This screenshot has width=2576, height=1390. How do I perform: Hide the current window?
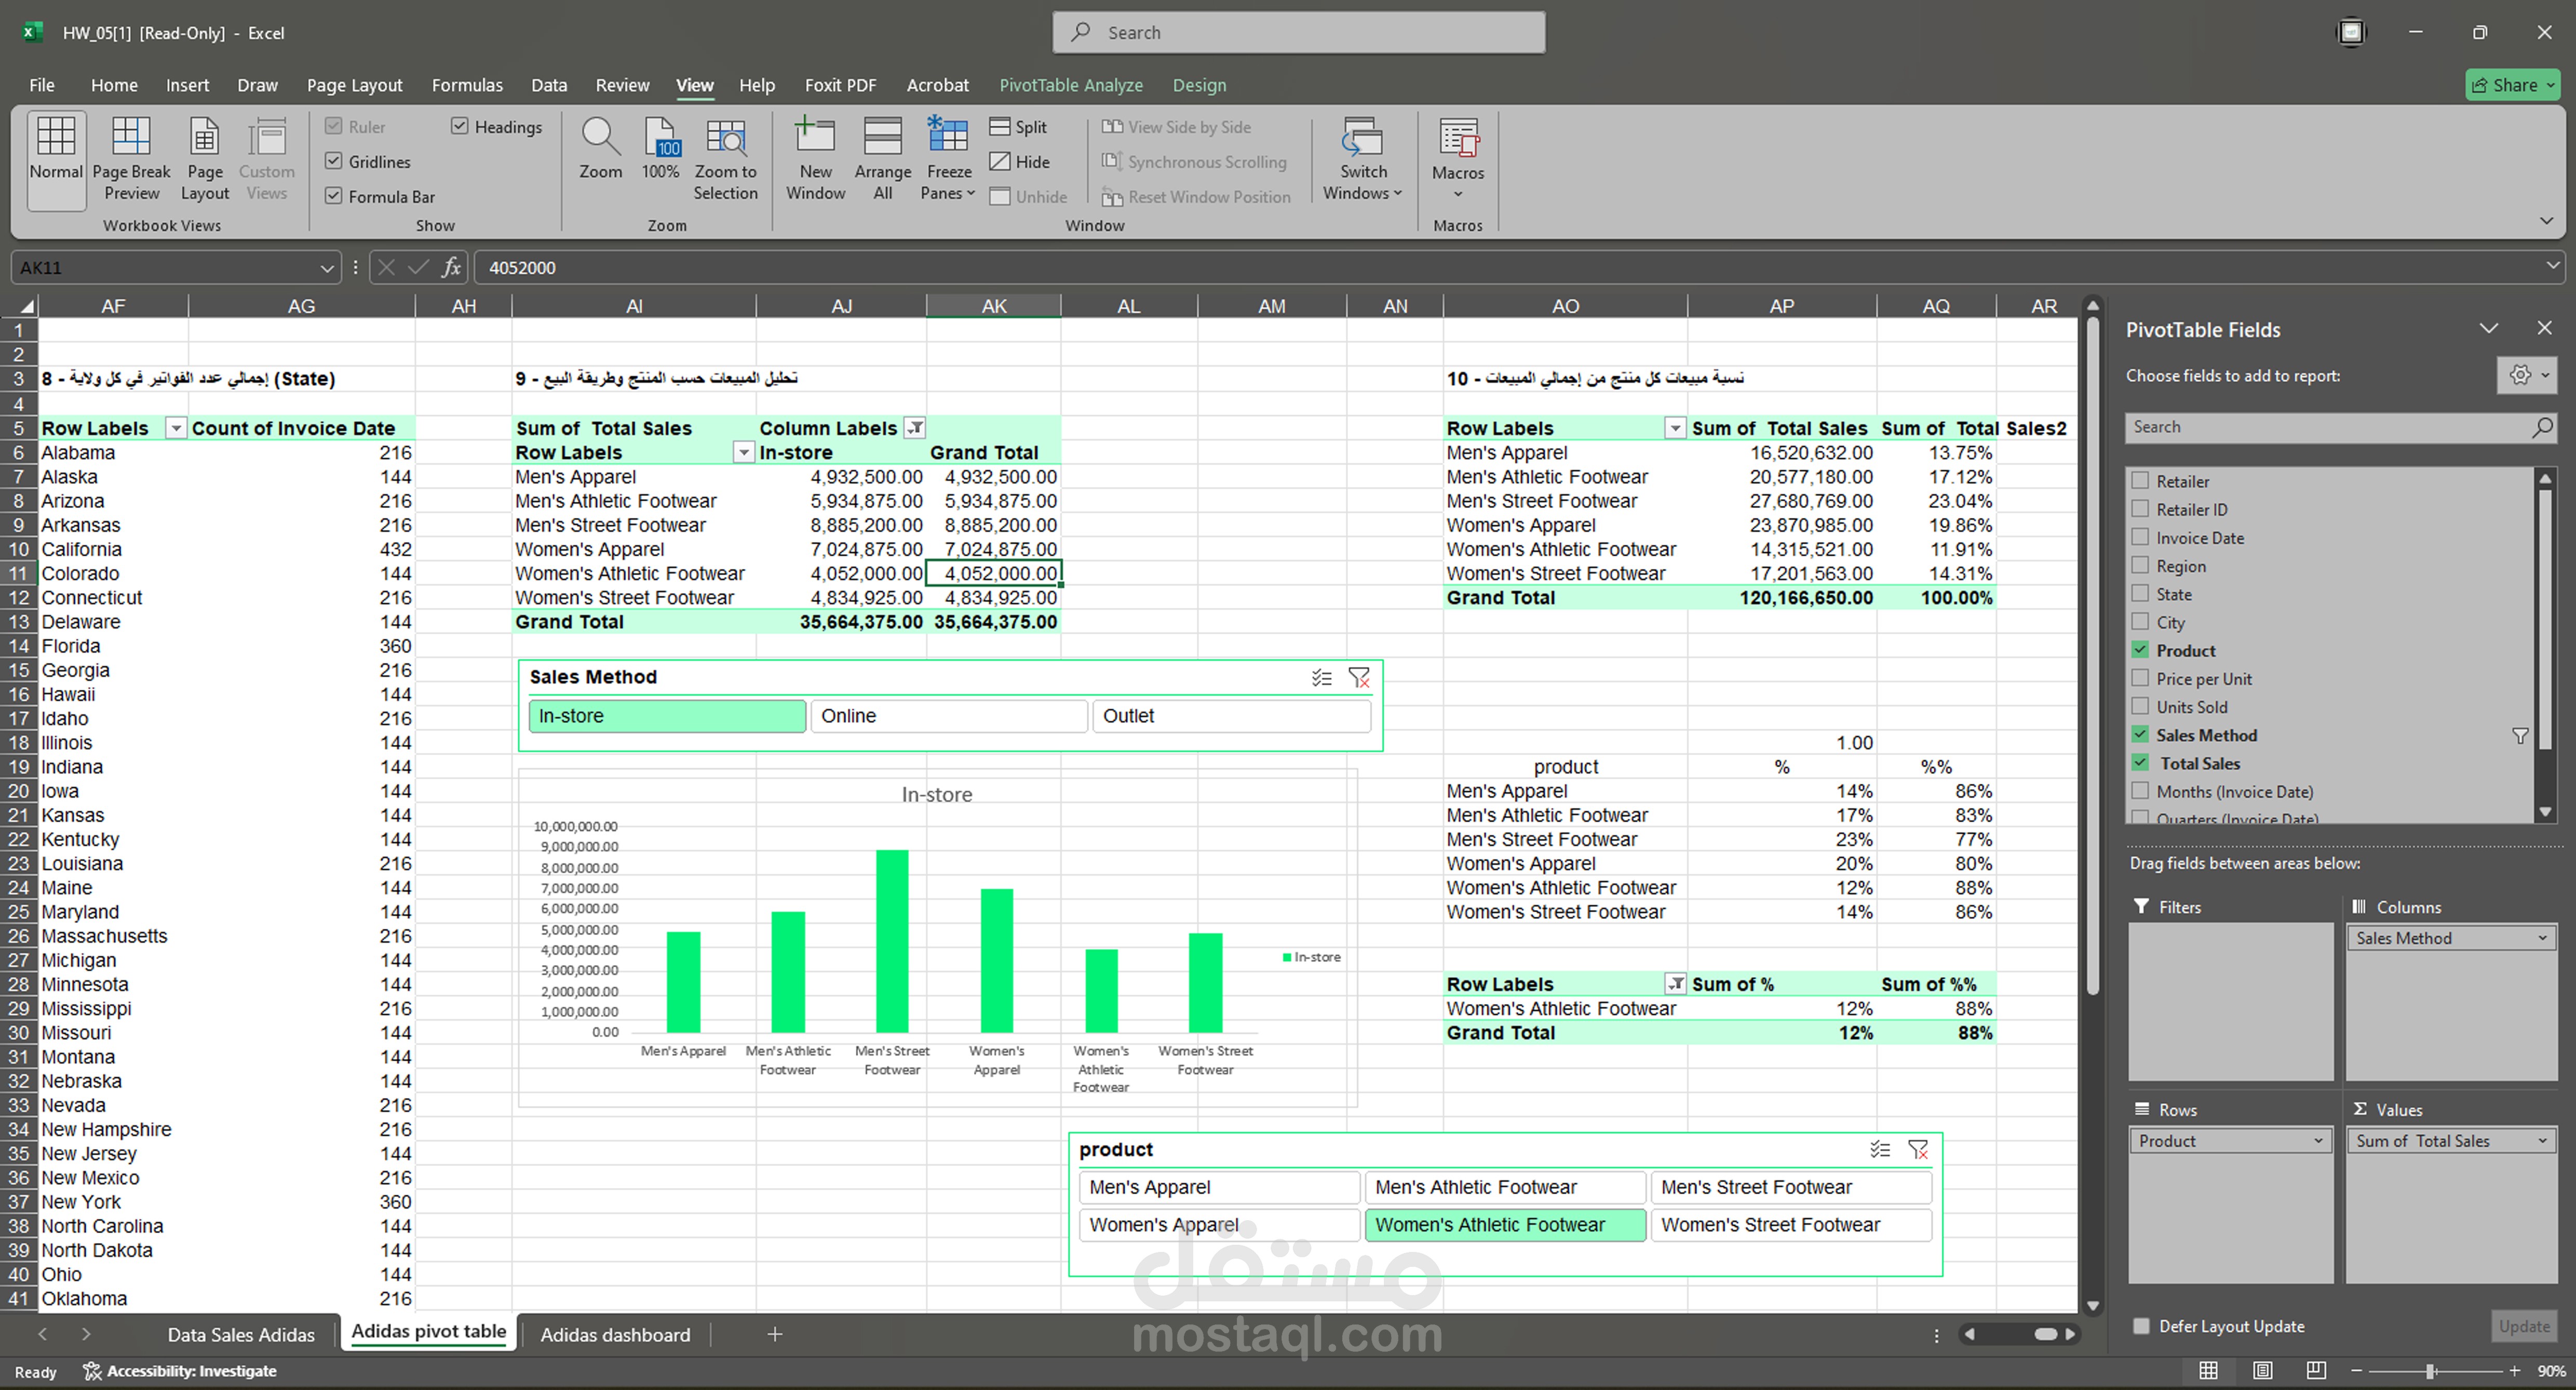tap(1020, 162)
